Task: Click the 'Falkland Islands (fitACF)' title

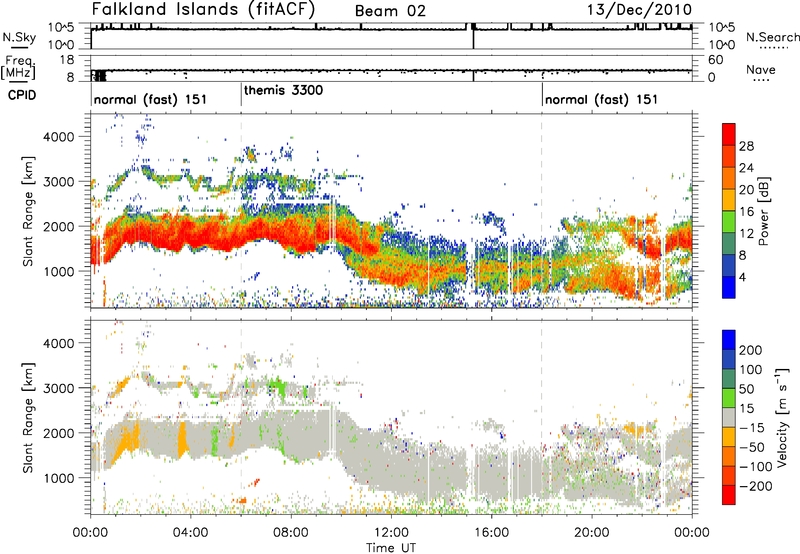Action: pos(203,9)
